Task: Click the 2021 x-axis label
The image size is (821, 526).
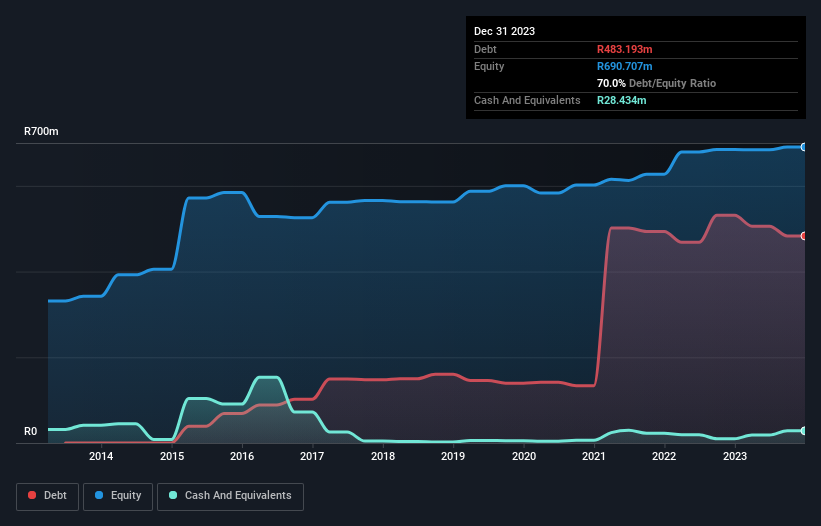Action: 594,456
